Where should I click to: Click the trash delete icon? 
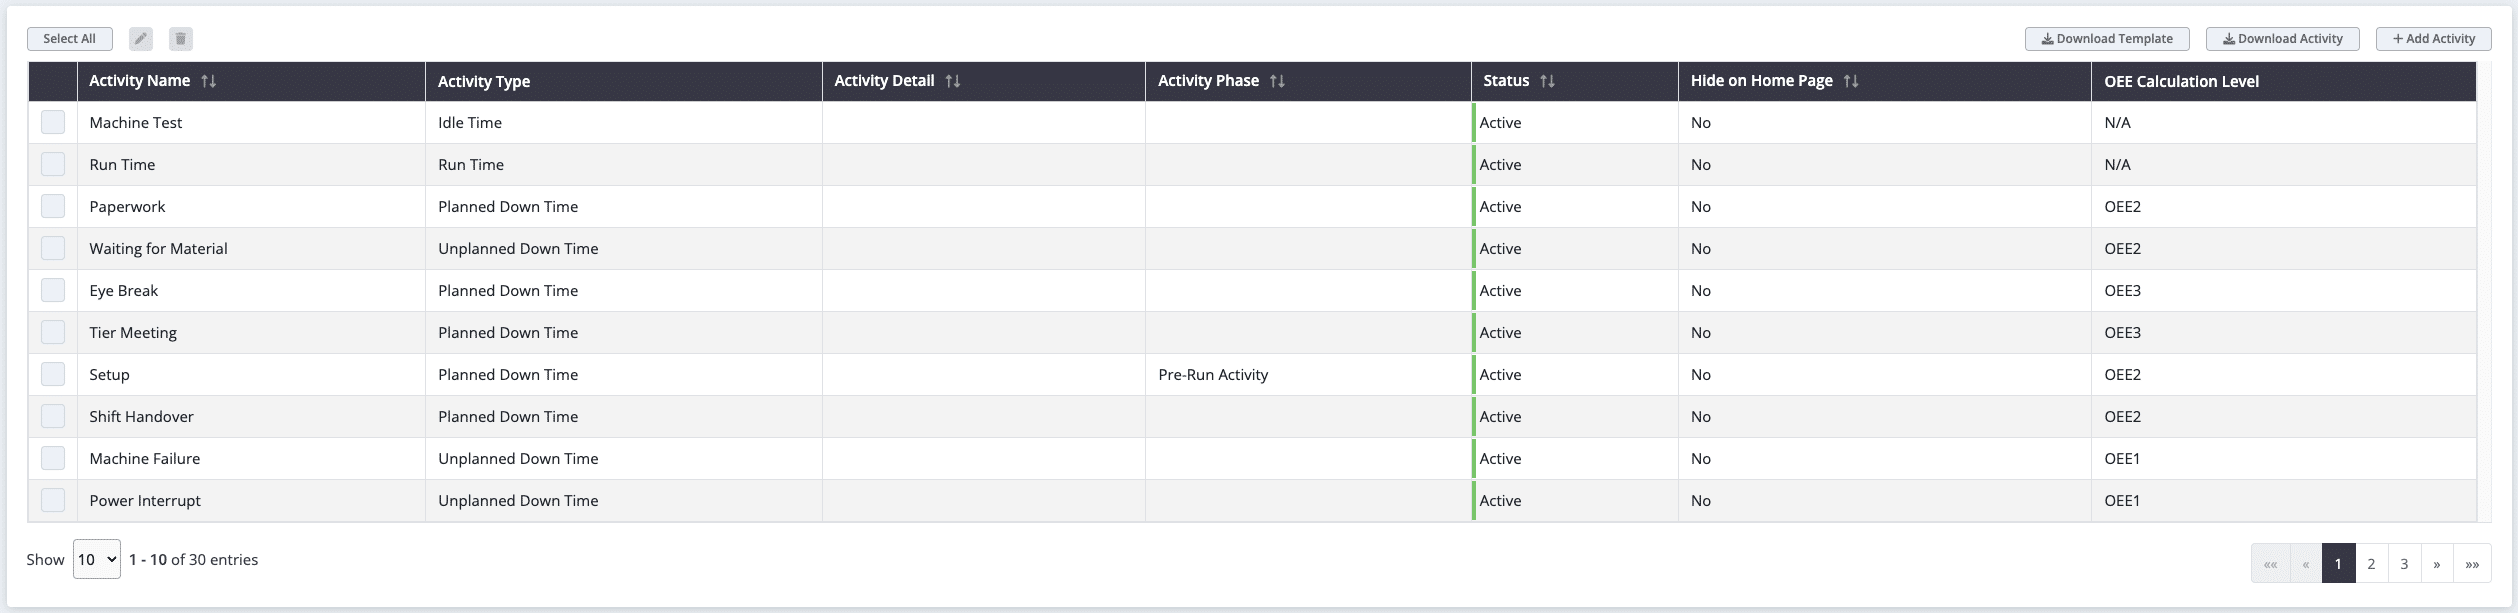pyautogui.click(x=180, y=38)
